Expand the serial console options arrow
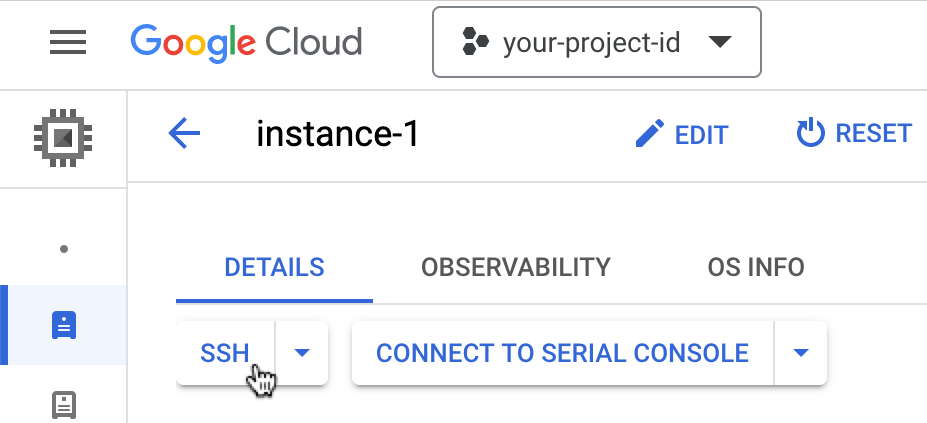The image size is (927, 423). tap(800, 352)
